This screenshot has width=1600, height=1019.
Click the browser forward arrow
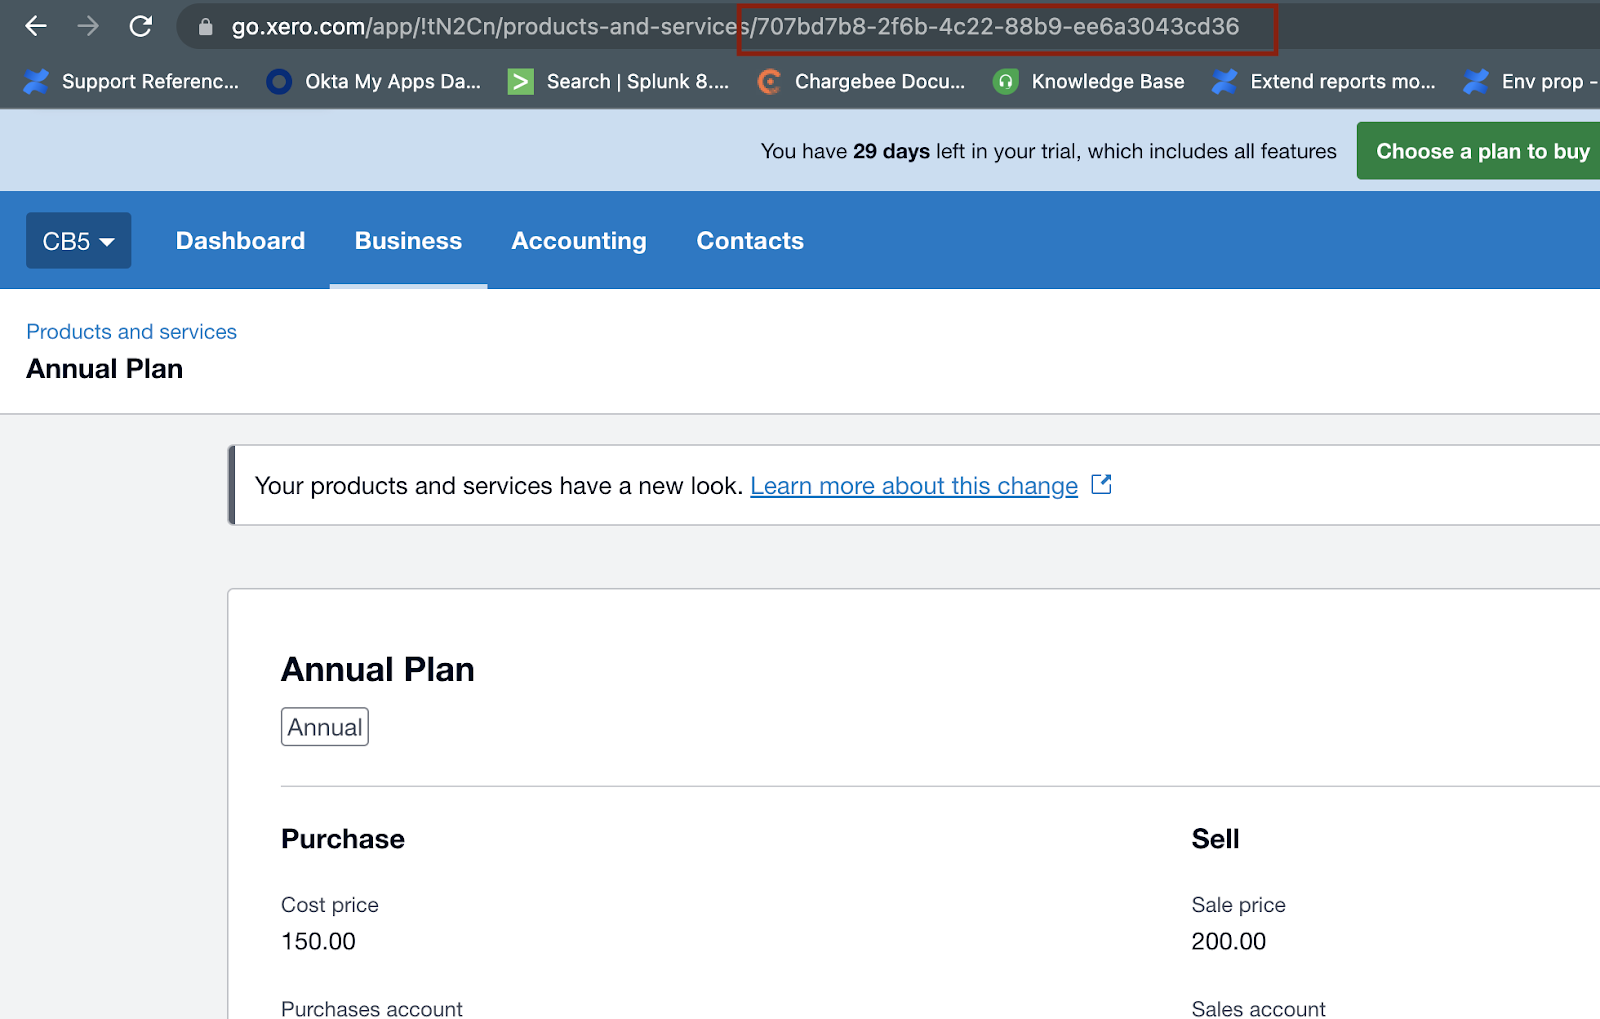coord(88,27)
